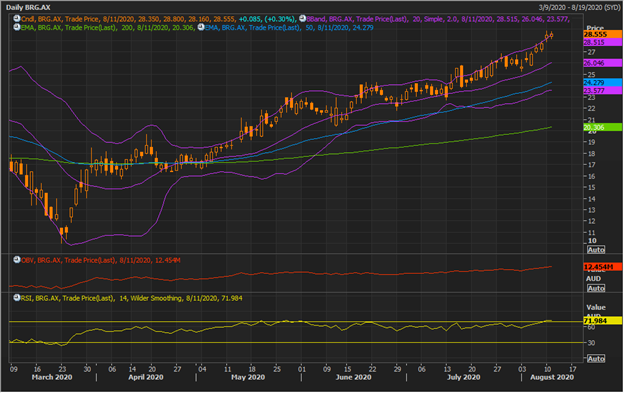Click May 2020 on time axis

248,377
